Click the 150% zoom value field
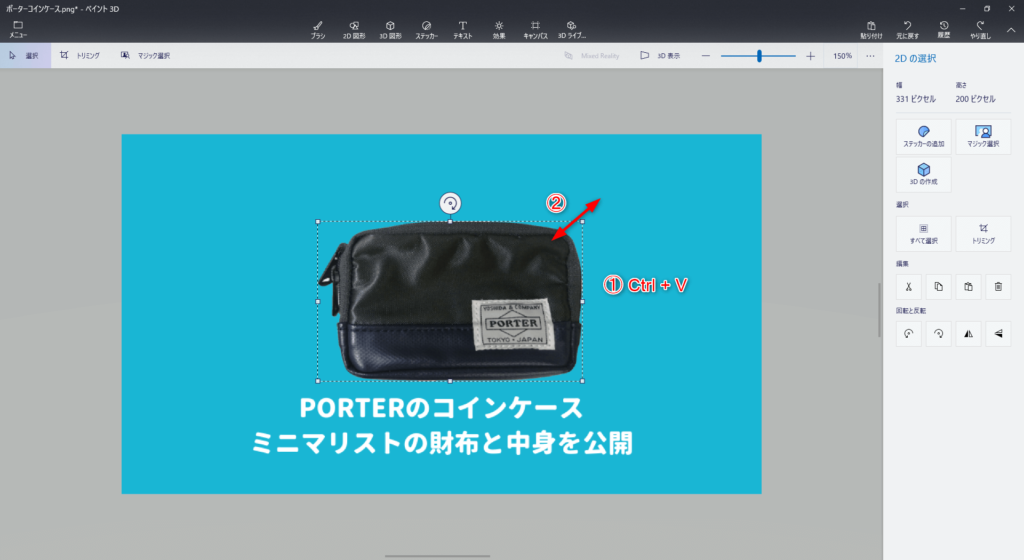This screenshot has width=1024, height=560. (x=842, y=56)
